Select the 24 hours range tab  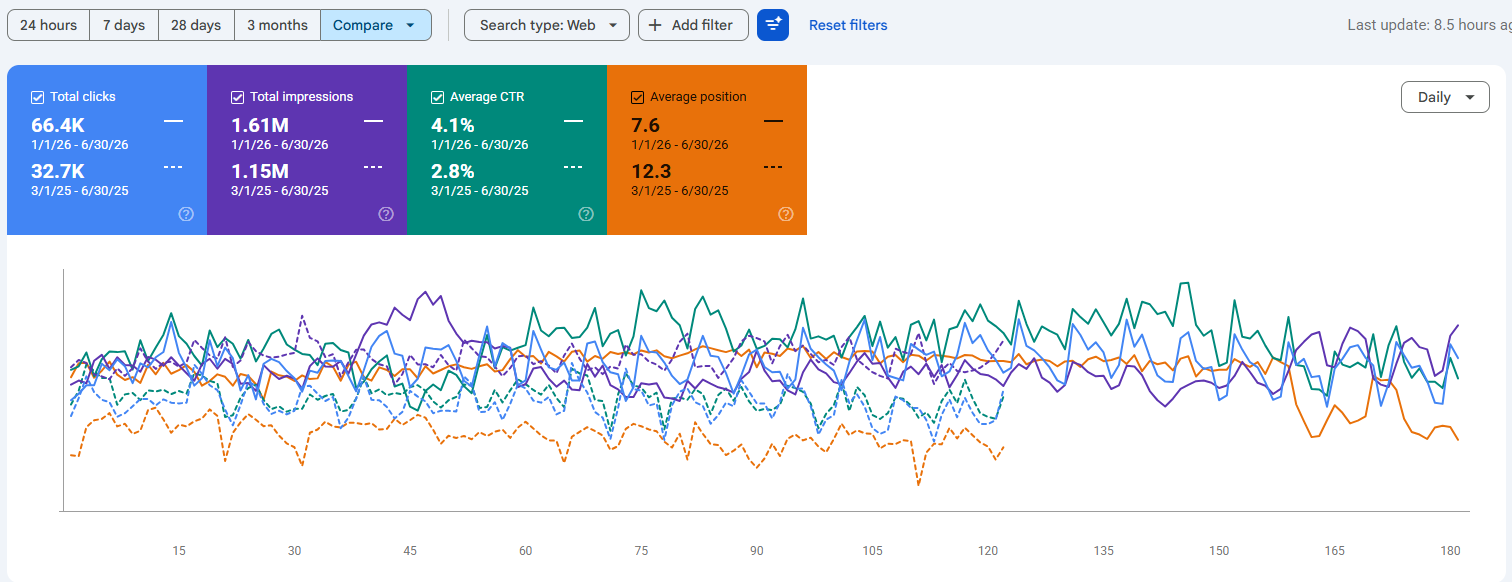pos(48,25)
